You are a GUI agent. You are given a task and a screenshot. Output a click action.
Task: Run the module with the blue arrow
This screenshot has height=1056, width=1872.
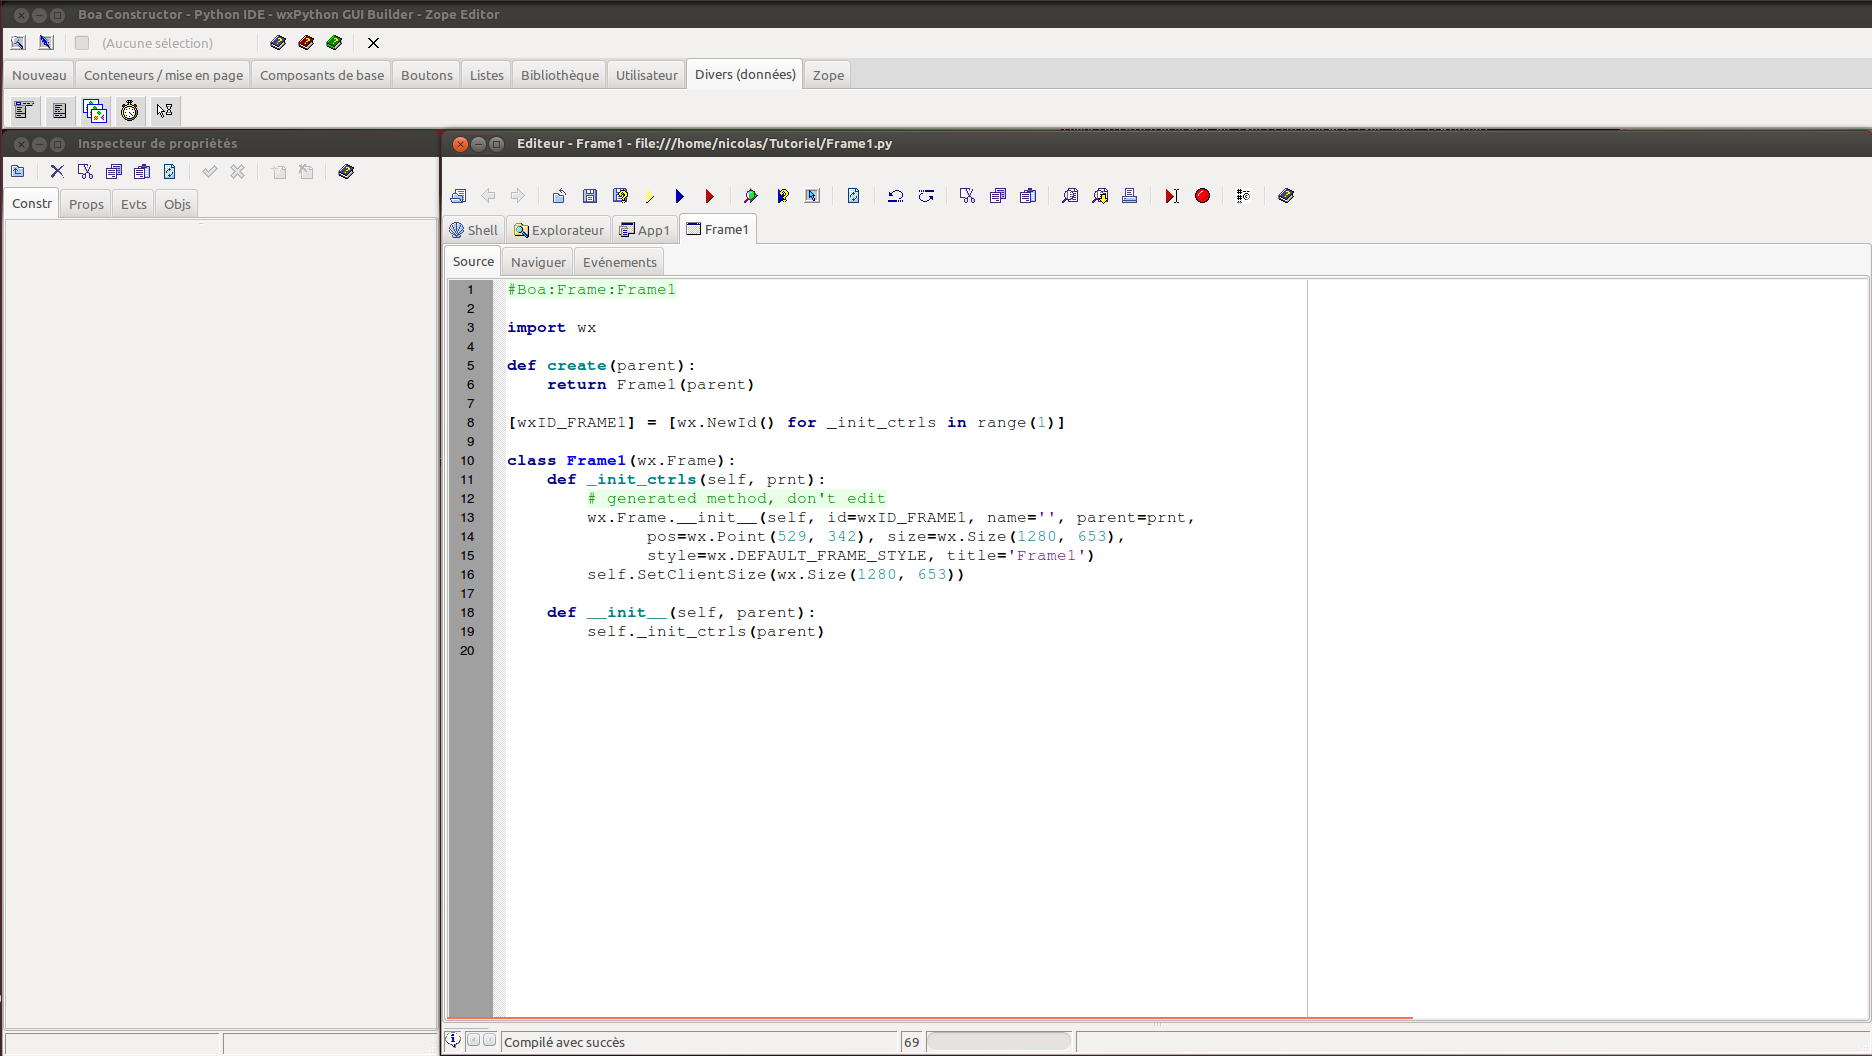679,196
